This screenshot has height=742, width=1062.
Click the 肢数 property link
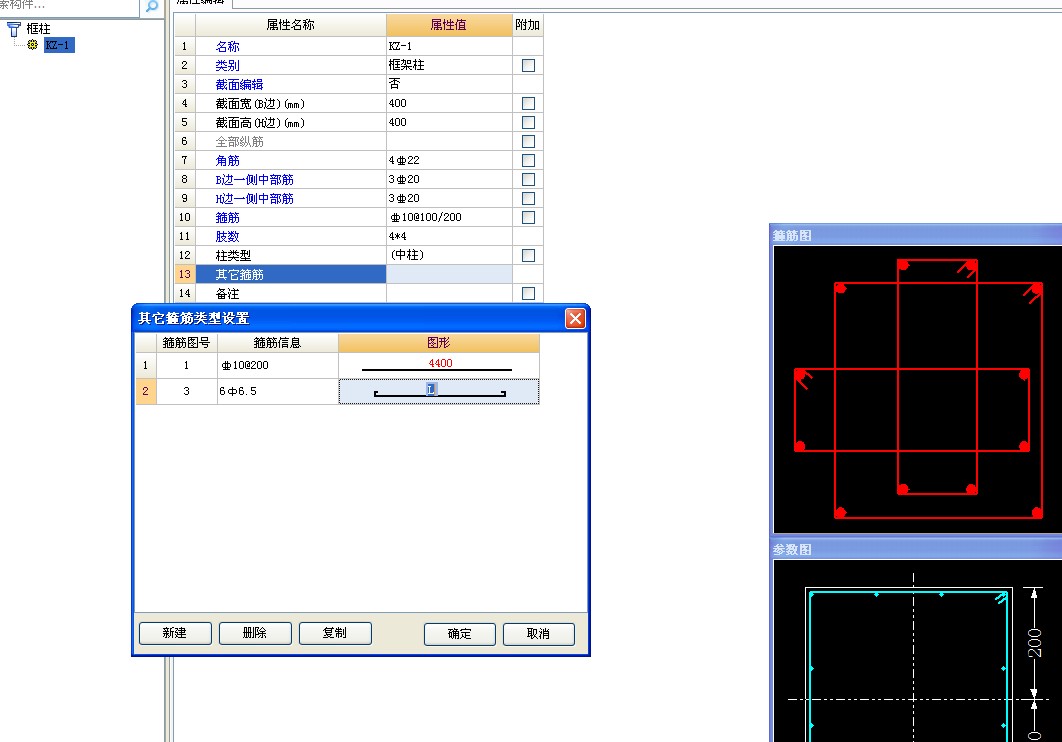pos(227,236)
